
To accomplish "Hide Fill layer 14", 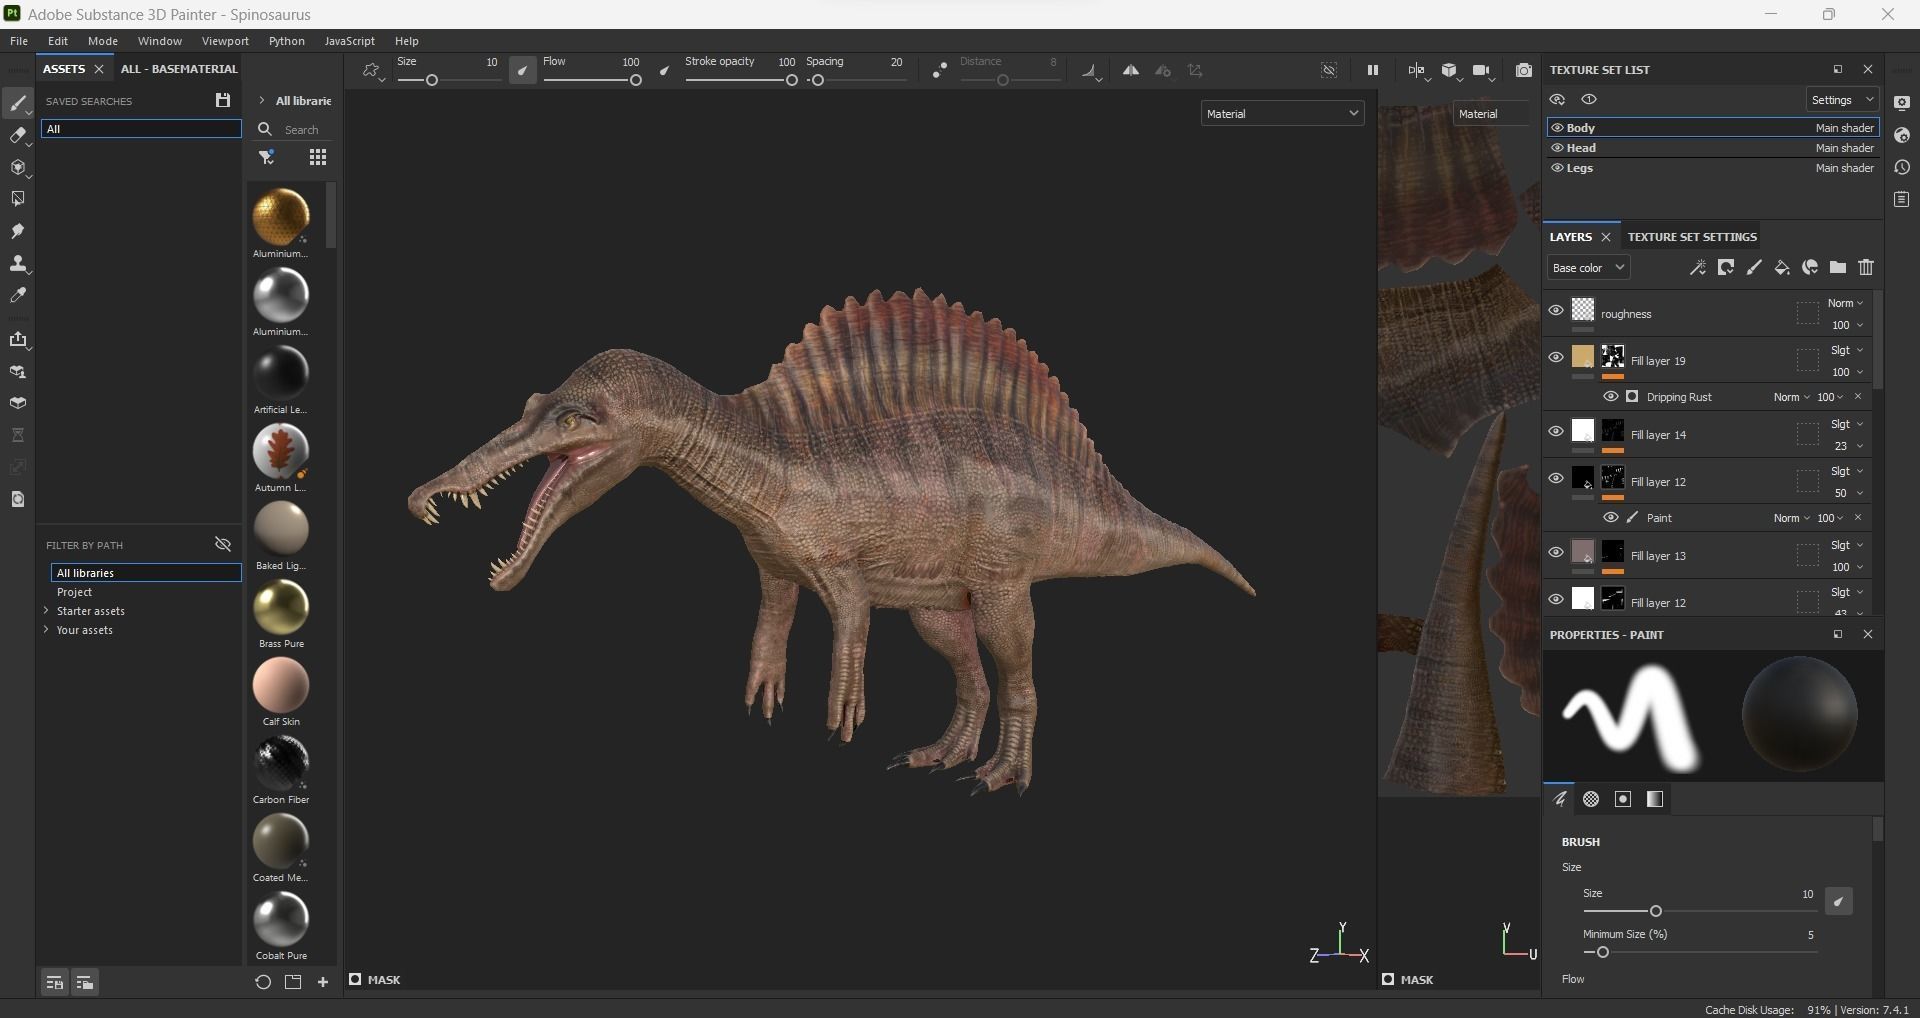I will (x=1555, y=432).
